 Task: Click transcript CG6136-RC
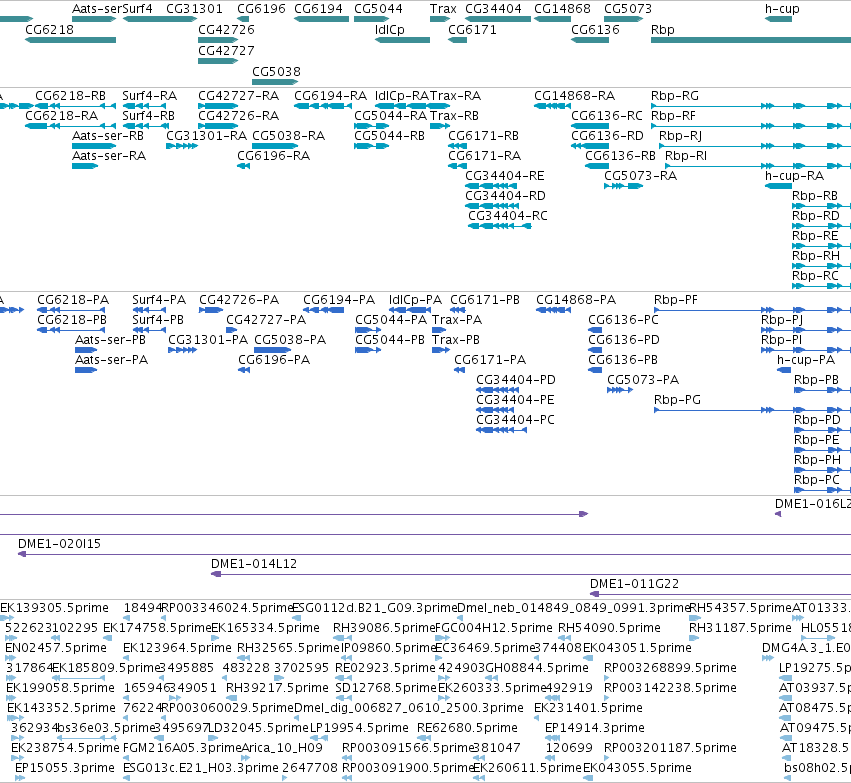(x=590, y=126)
